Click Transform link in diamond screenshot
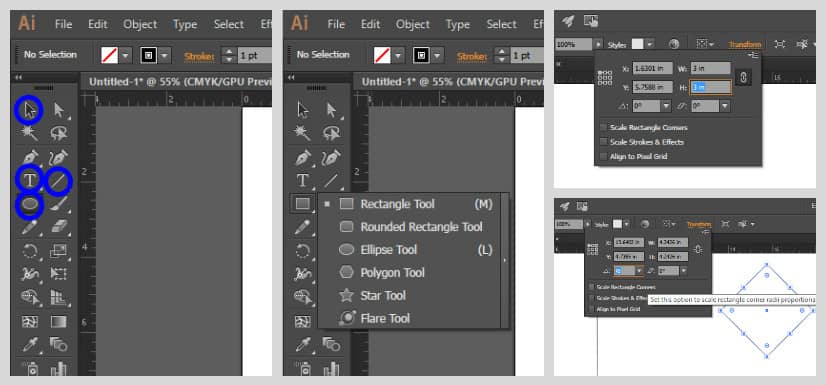This screenshot has height=385, width=826. (699, 224)
